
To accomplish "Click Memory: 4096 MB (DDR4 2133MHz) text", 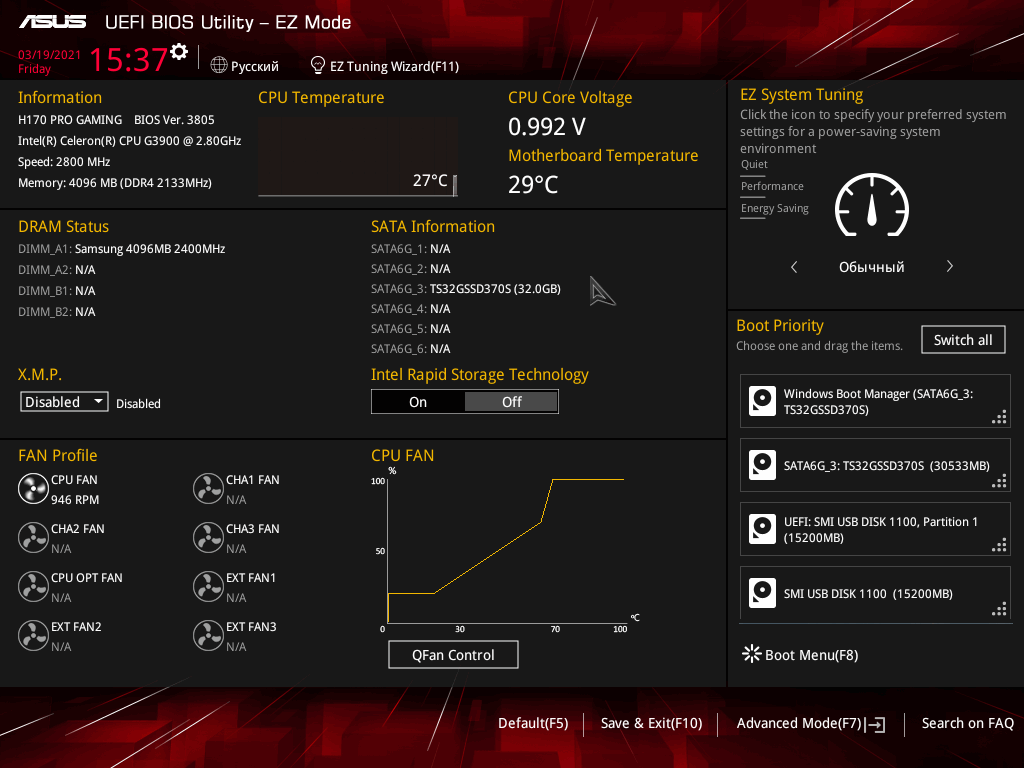I will pos(114,183).
